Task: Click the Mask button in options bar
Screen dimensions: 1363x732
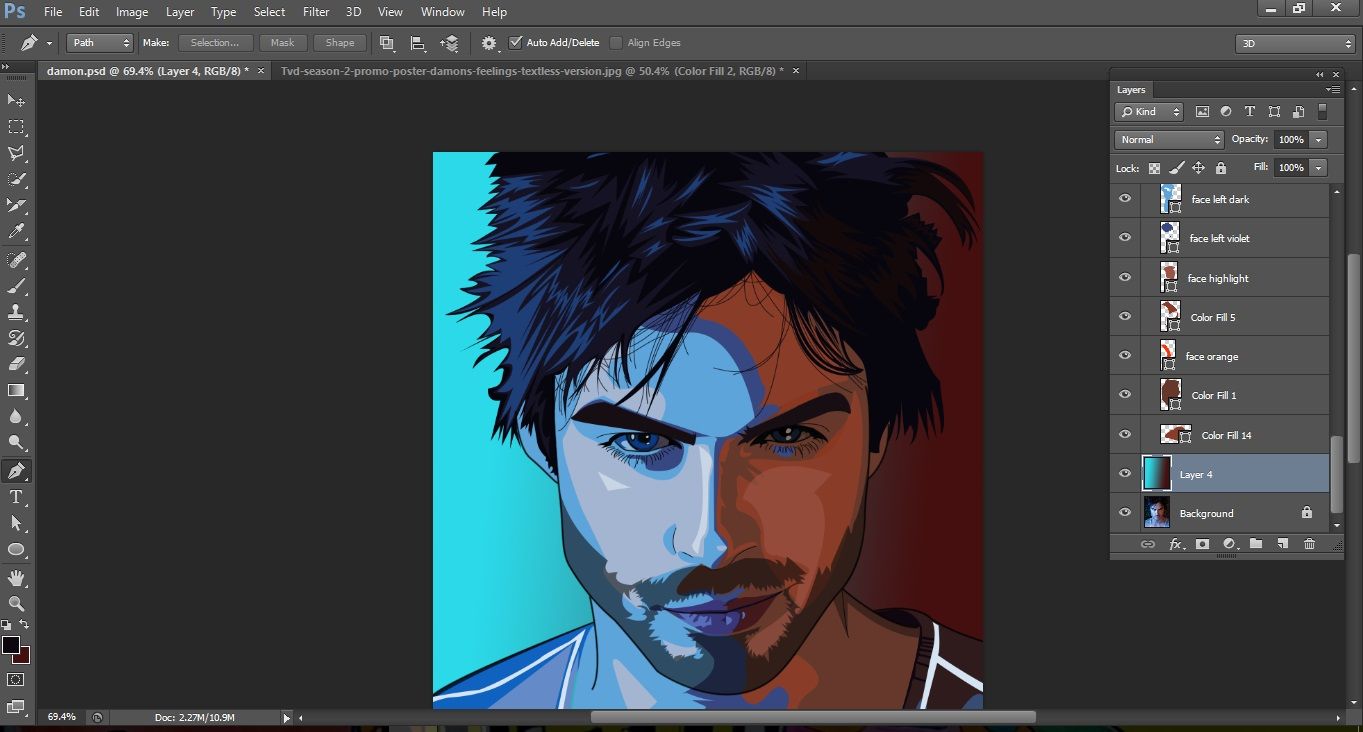Action: pyautogui.click(x=283, y=43)
